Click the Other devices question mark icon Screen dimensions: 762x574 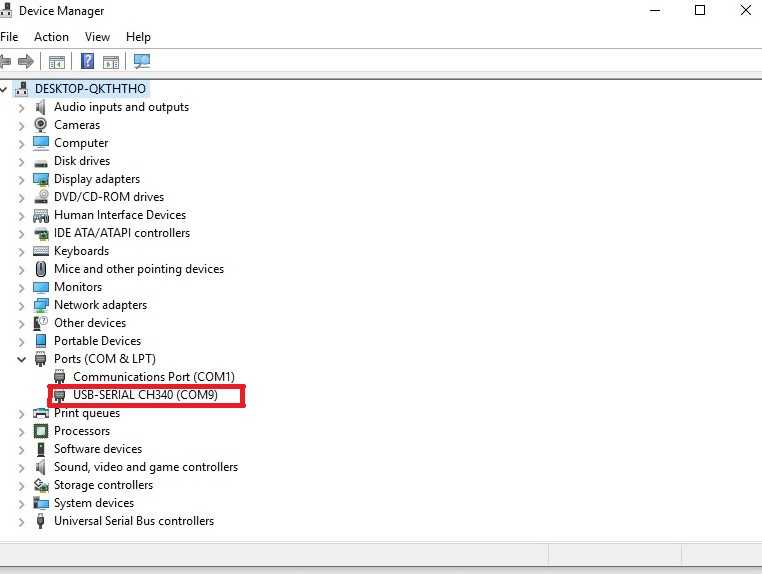[40, 323]
